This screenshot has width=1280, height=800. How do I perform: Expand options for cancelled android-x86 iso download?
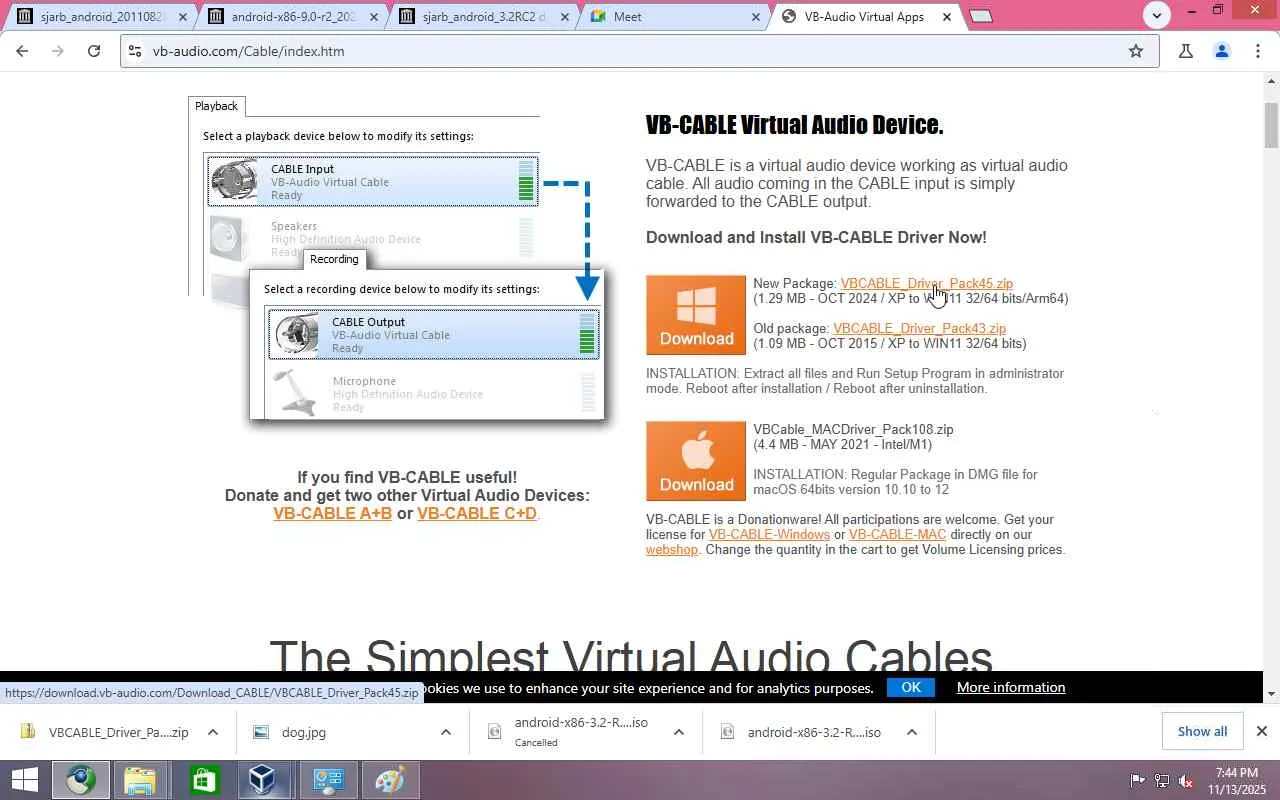pyautogui.click(x=679, y=732)
